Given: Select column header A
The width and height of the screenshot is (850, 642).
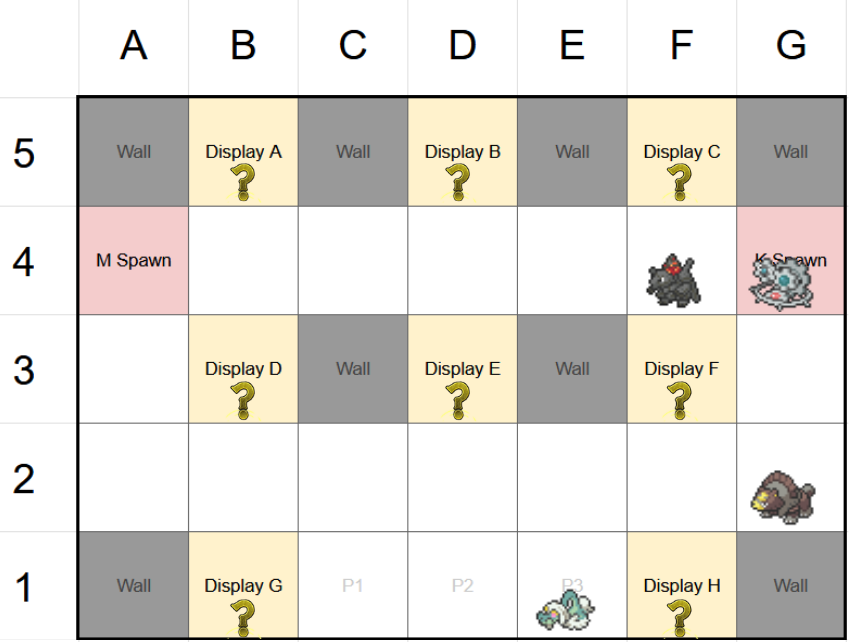Looking at the screenshot, I should [133, 46].
